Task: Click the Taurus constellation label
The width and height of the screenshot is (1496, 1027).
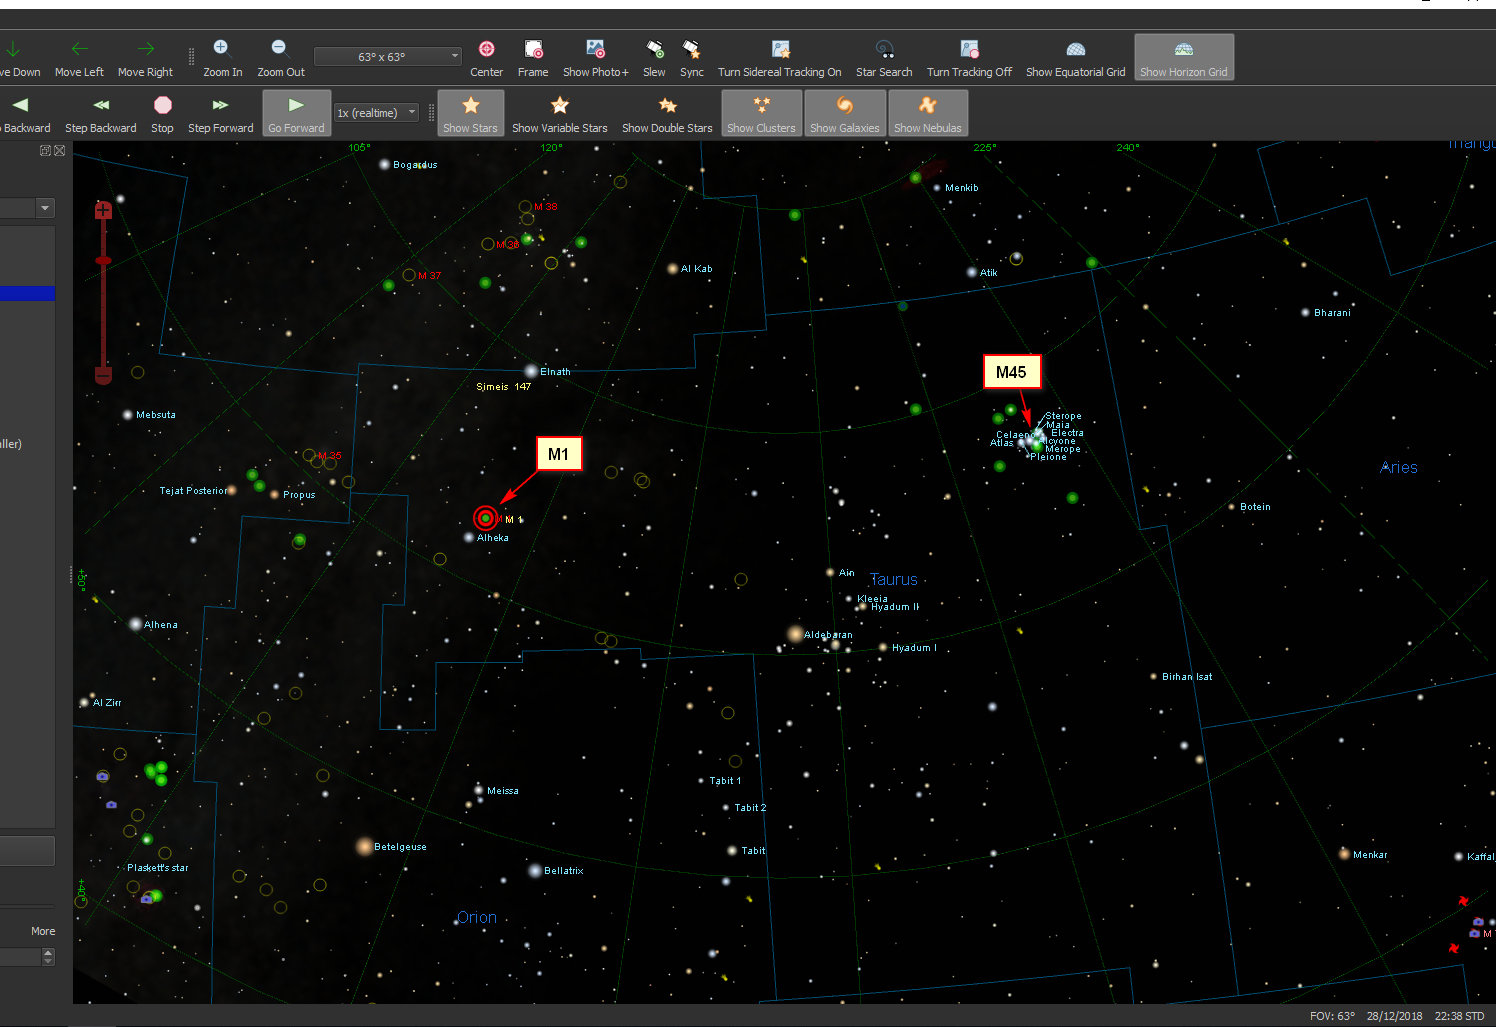Action: click(x=893, y=579)
